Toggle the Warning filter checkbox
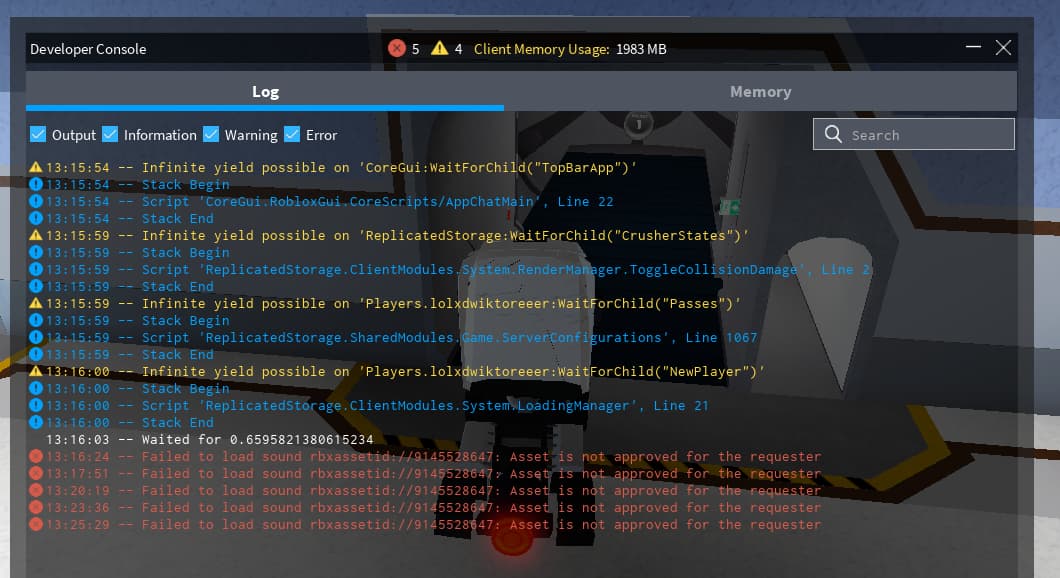Viewport: 1060px width, 578px height. coord(211,134)
